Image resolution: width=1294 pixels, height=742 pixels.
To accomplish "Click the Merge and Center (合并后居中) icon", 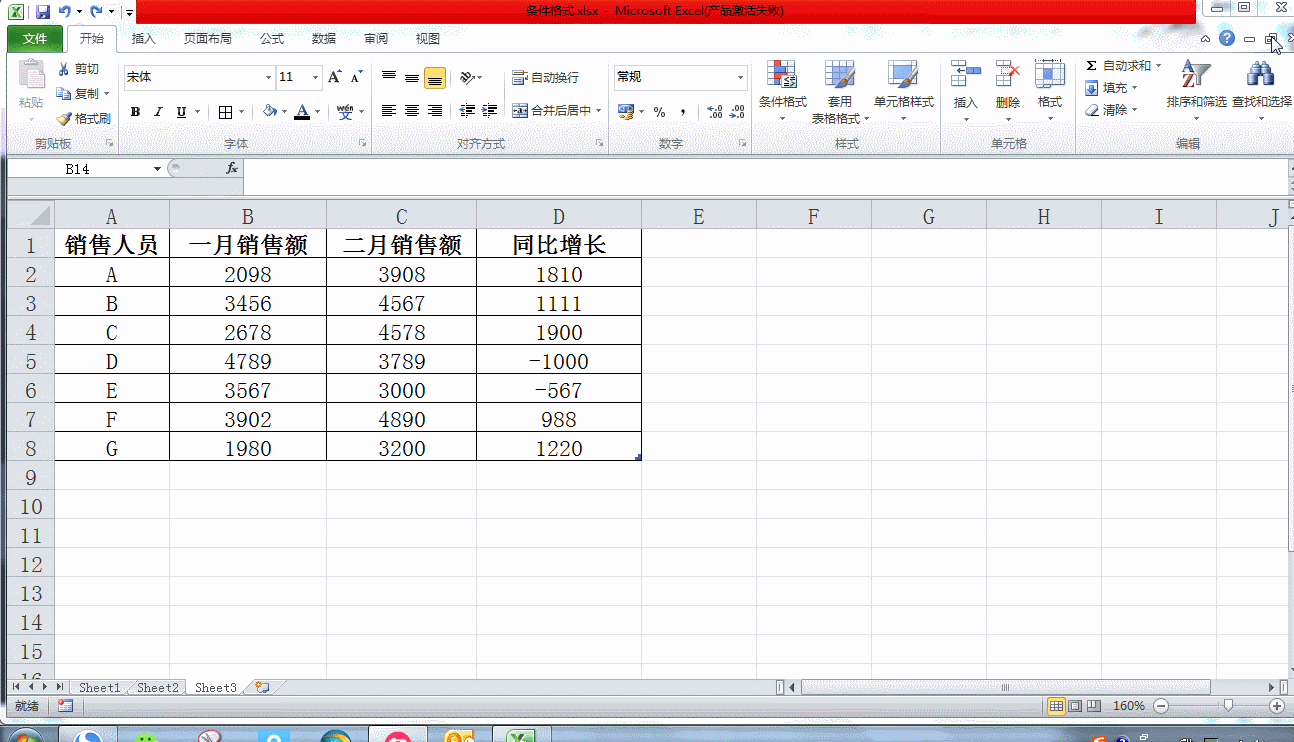I will [x=548, y=111].
